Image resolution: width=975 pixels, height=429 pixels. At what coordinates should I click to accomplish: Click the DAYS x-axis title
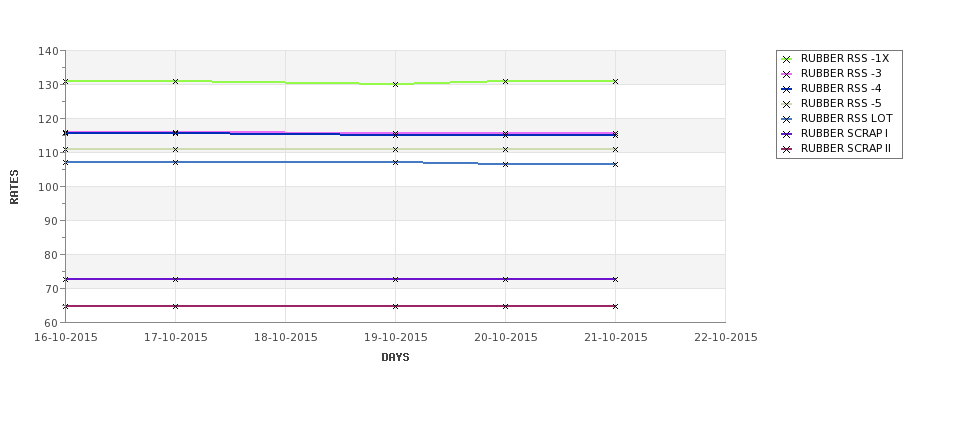tap(395, 358)
